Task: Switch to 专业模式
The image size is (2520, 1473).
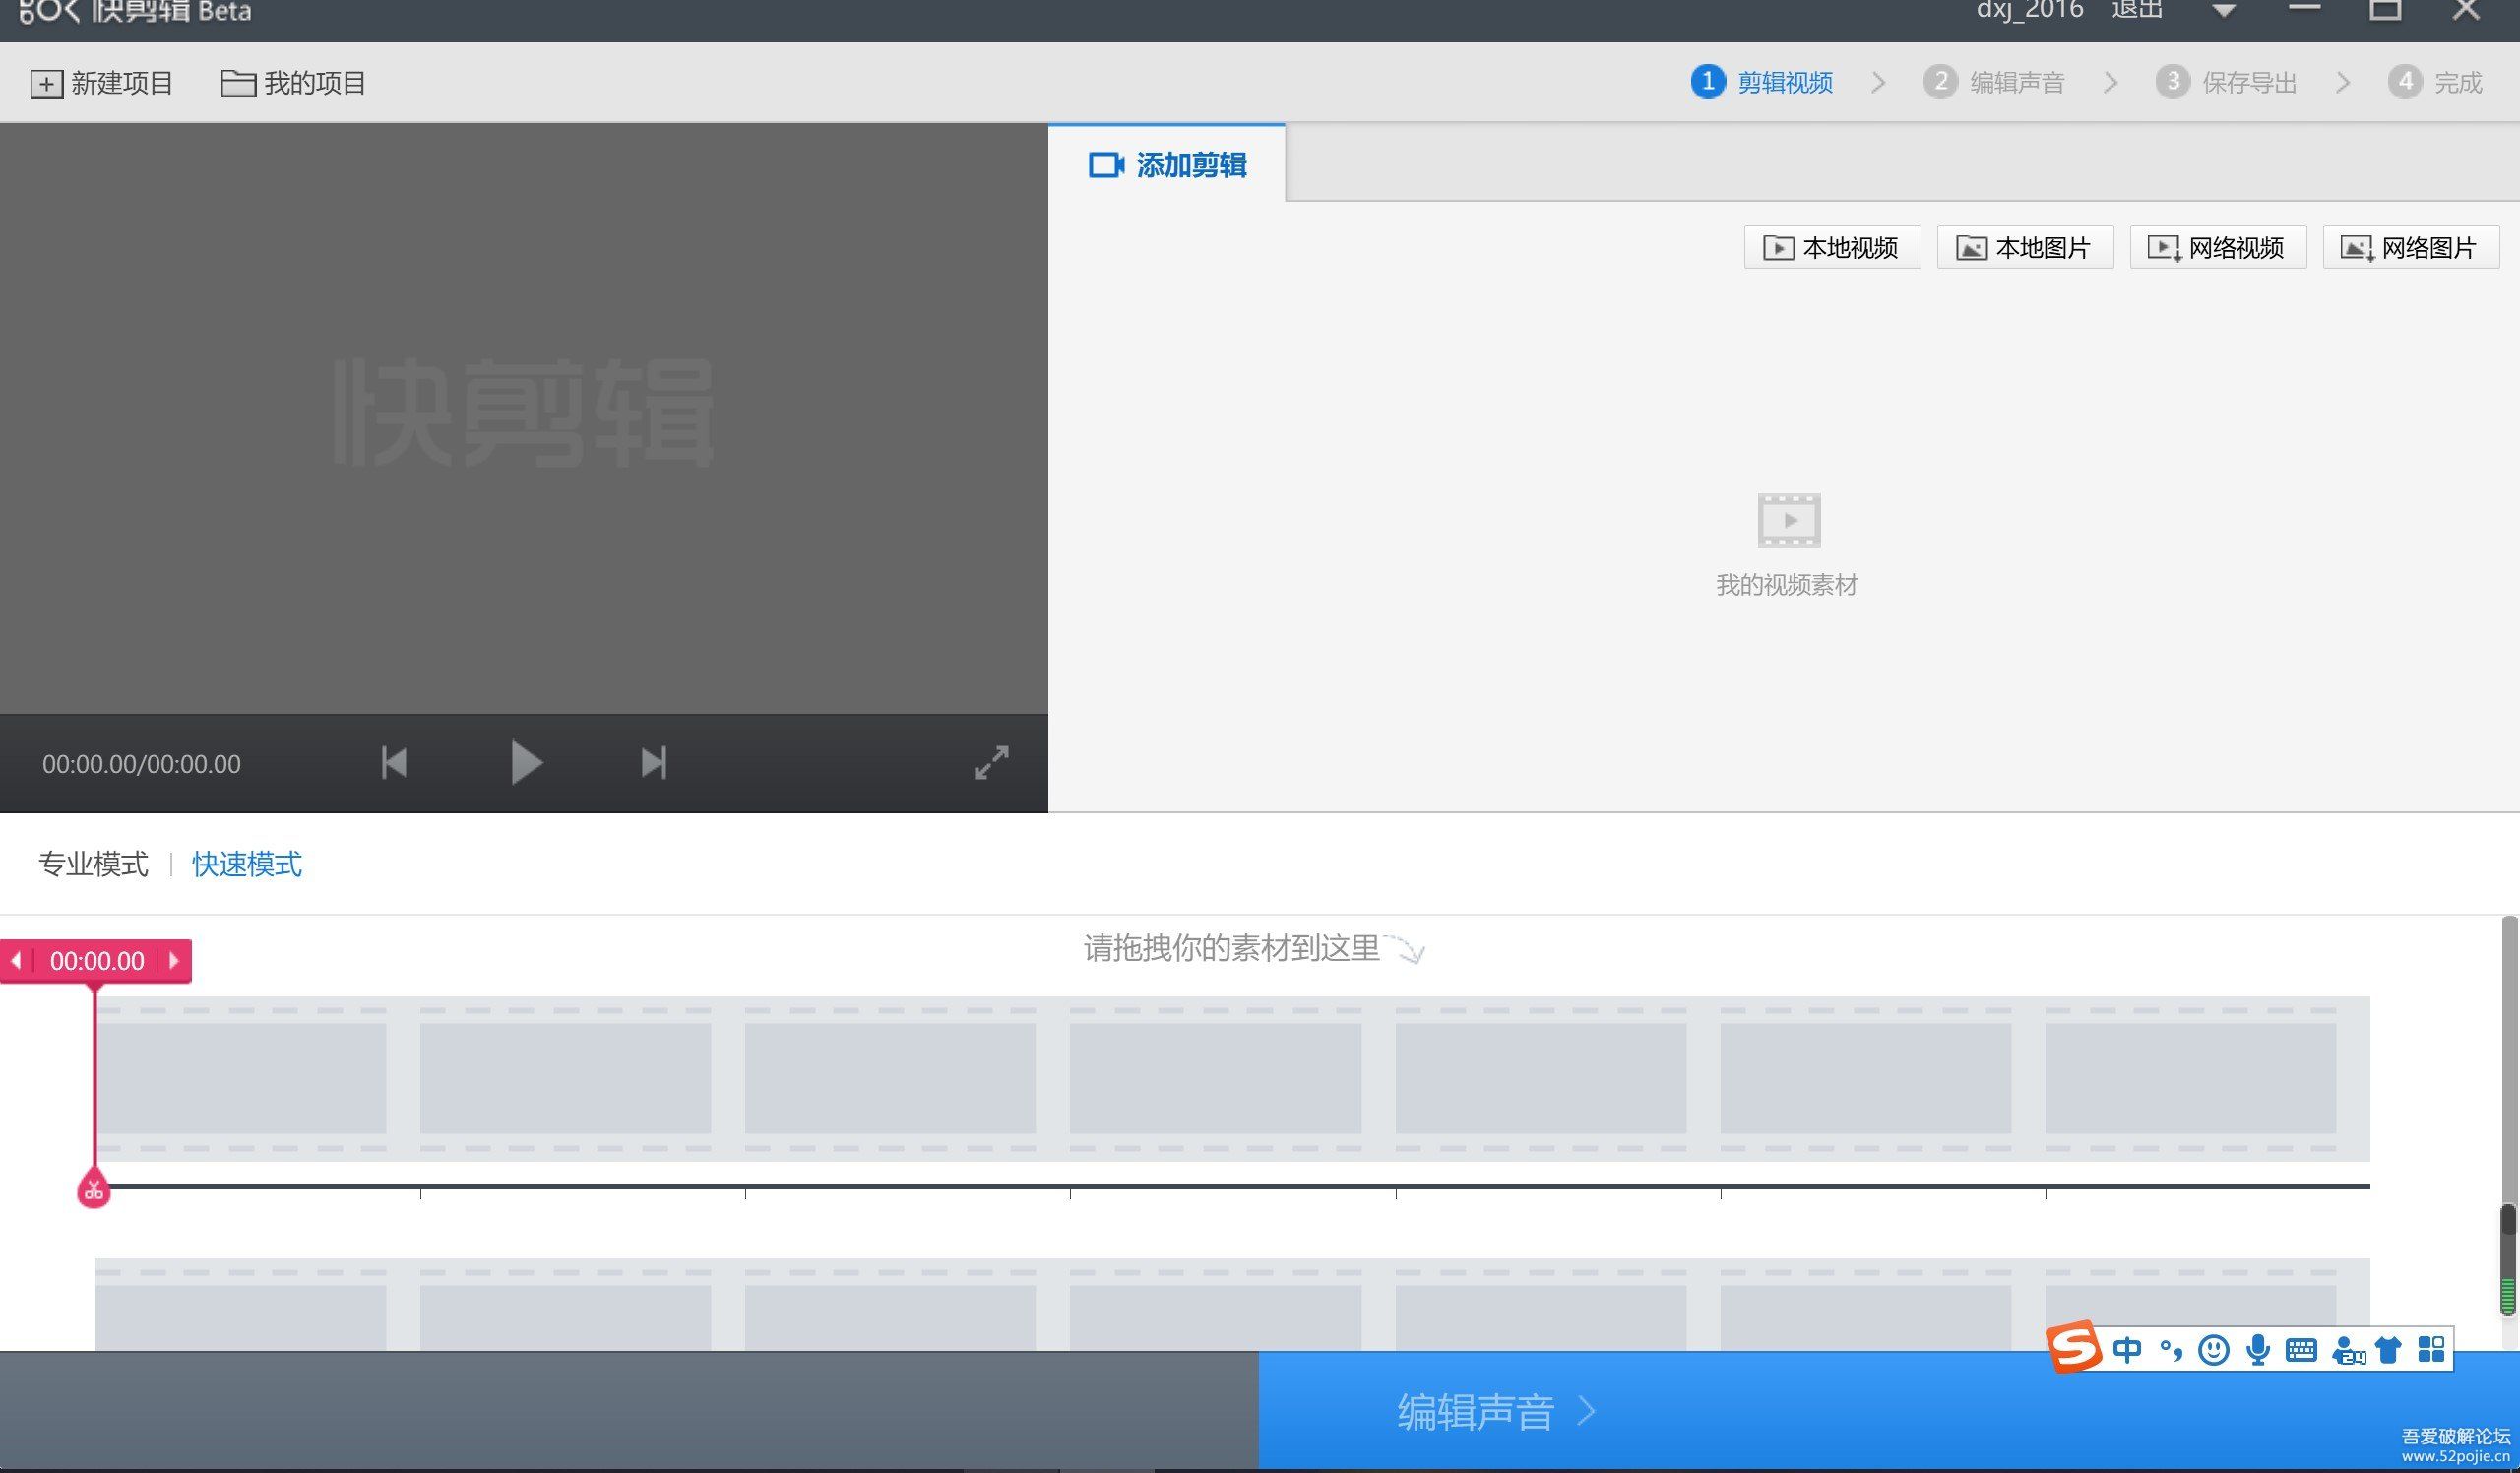Action: [93, 864]
